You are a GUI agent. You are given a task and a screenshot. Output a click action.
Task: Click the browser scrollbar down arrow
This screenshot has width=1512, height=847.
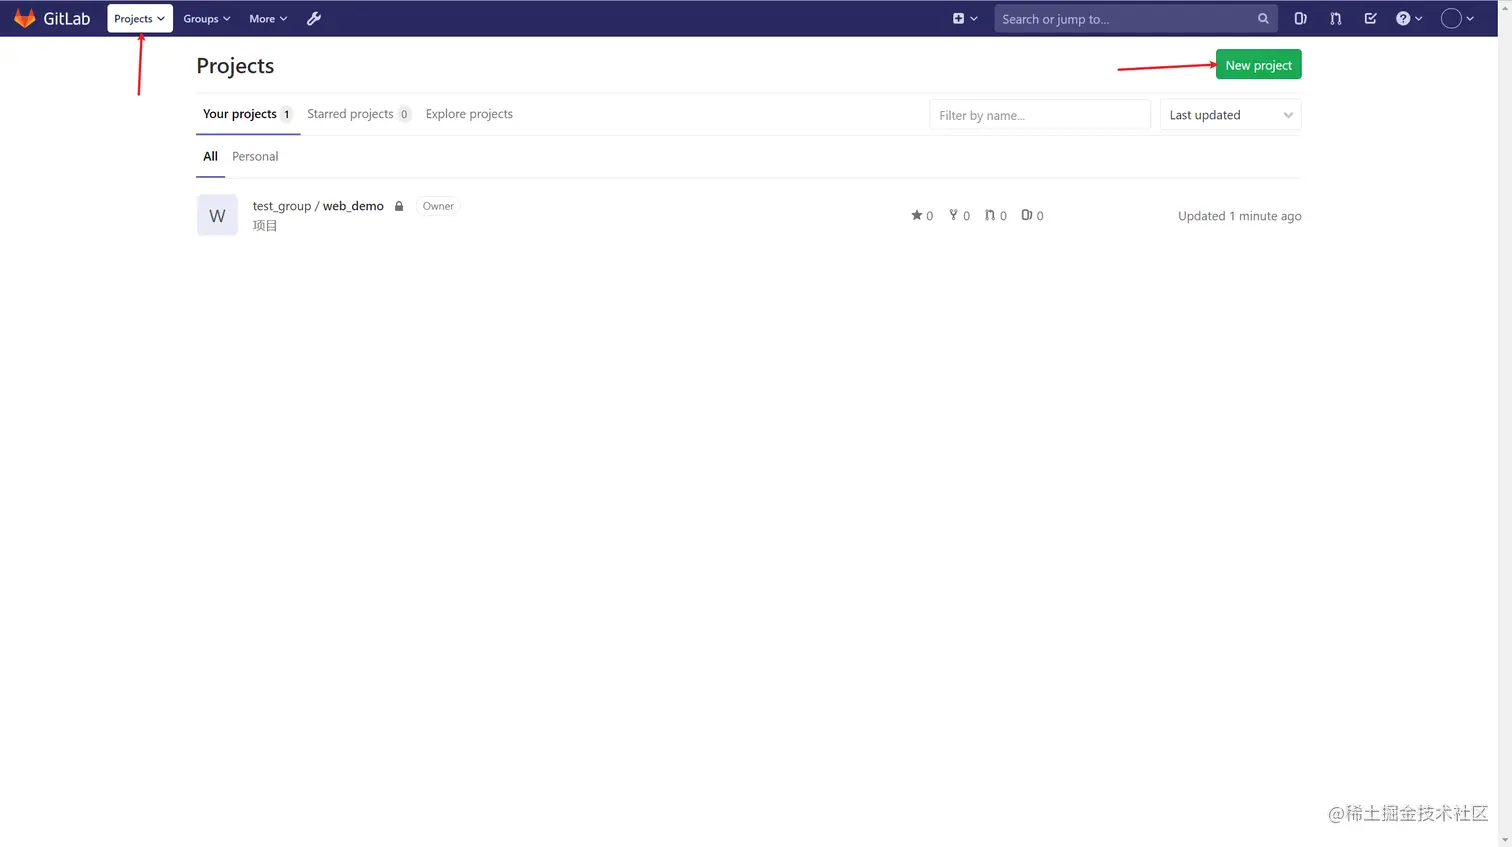click(x=1505, y=840)
